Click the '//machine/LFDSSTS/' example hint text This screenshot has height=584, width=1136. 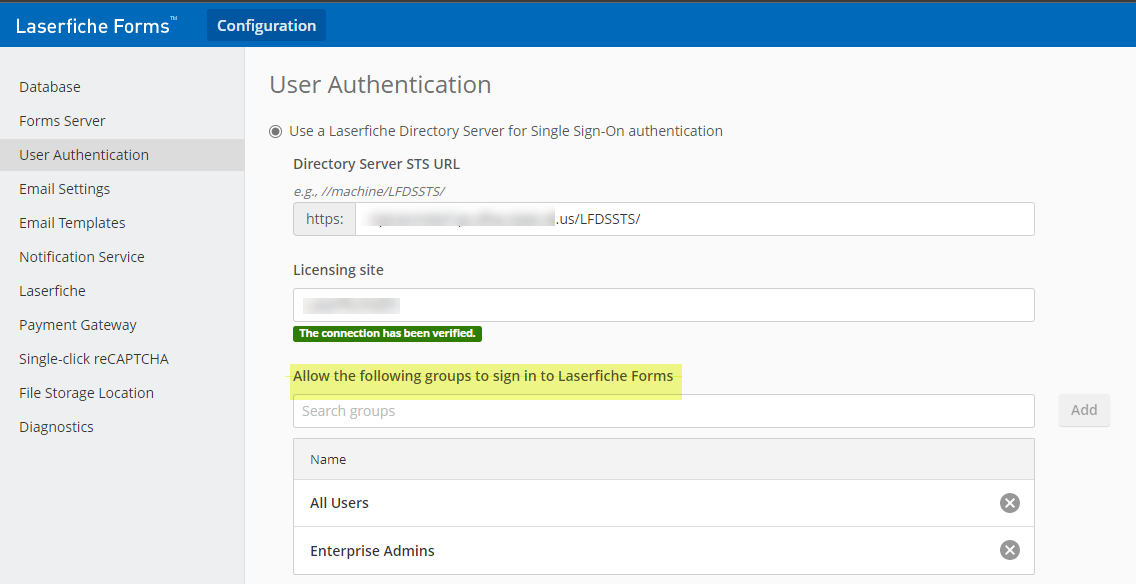(383, 191)
